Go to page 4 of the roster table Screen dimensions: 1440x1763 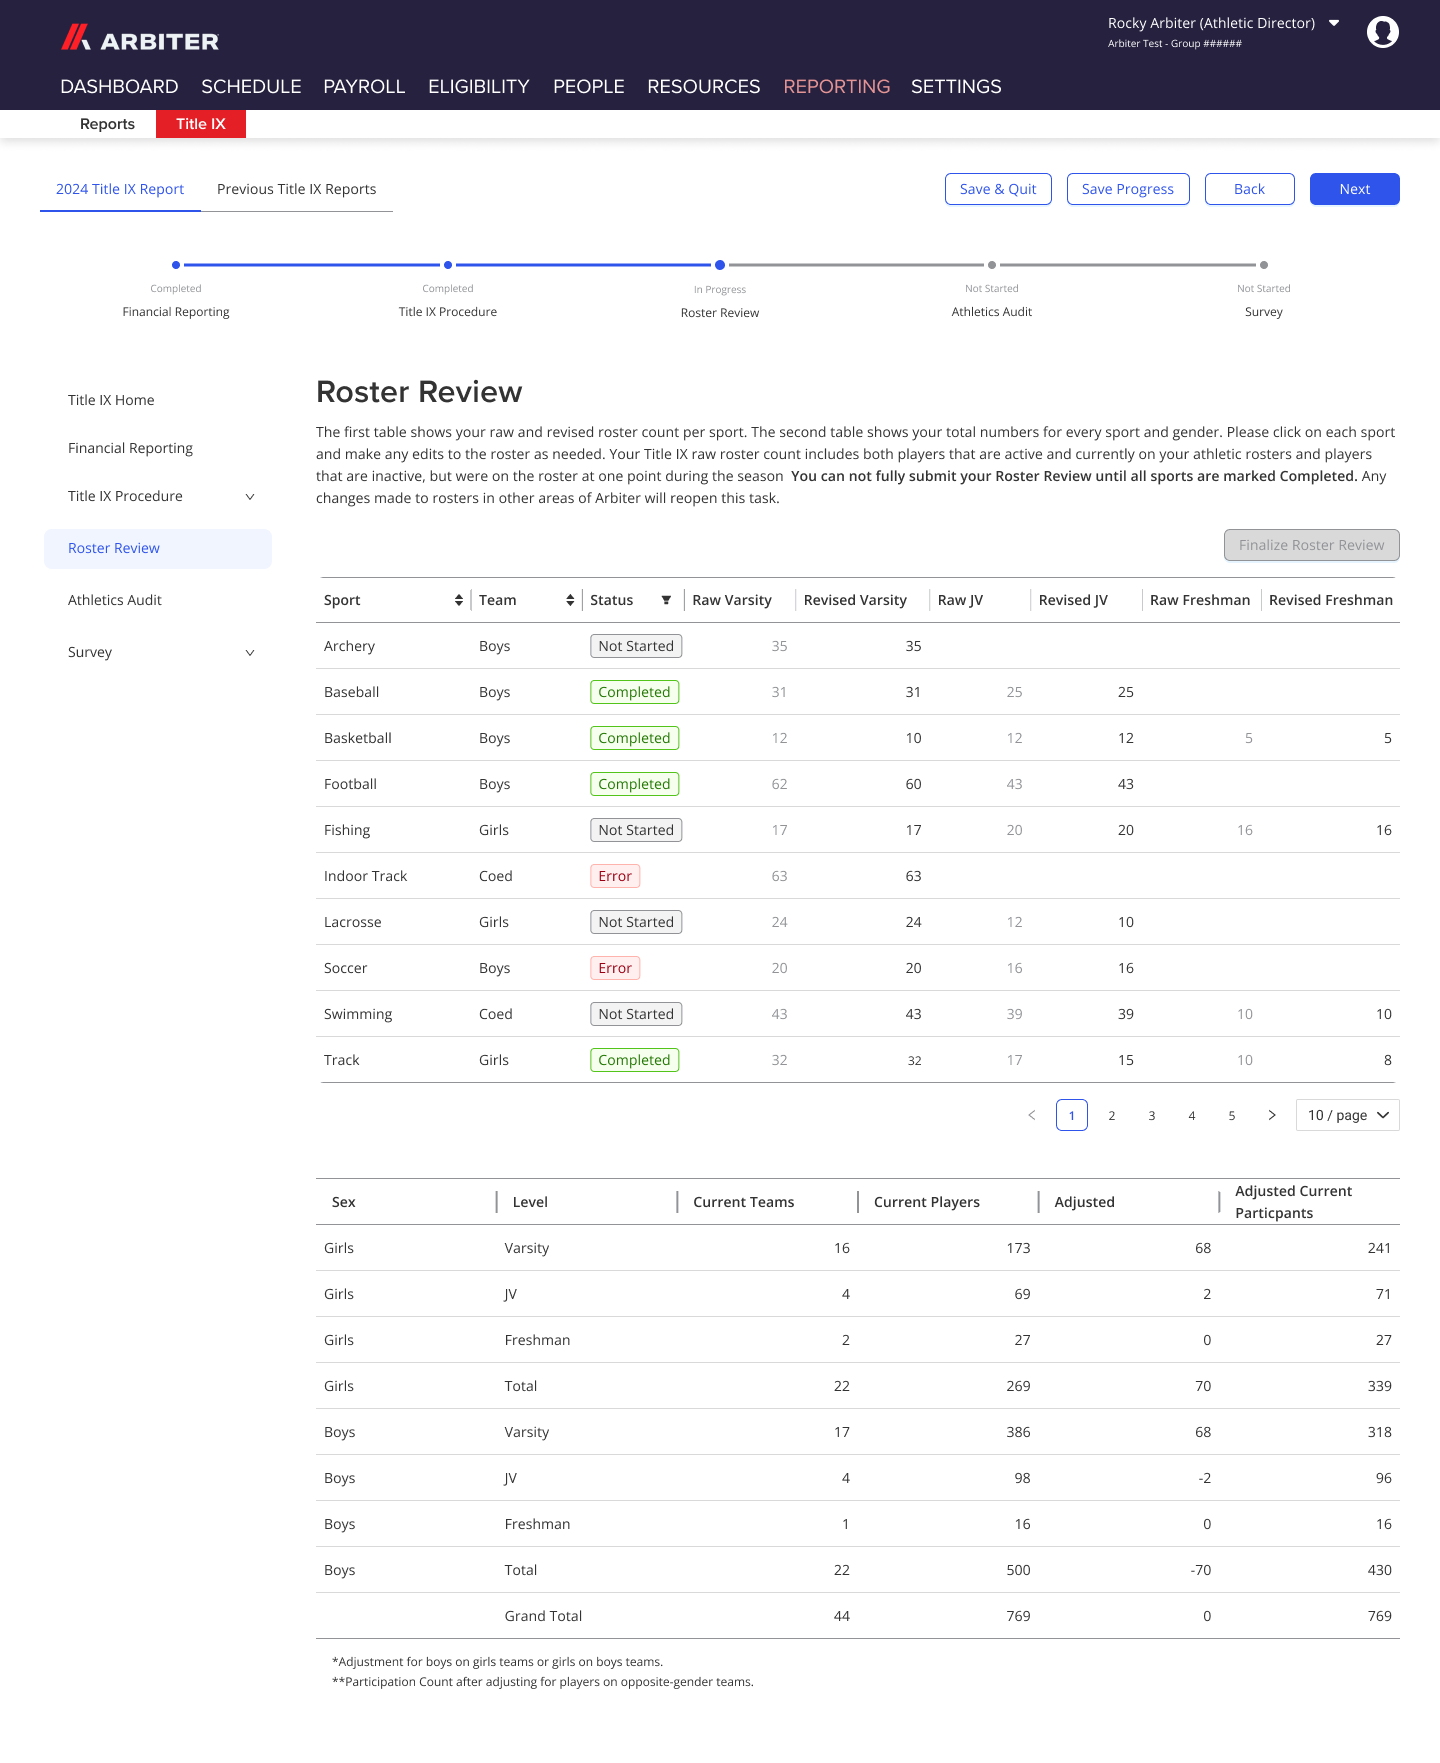coord(1192,1115)
